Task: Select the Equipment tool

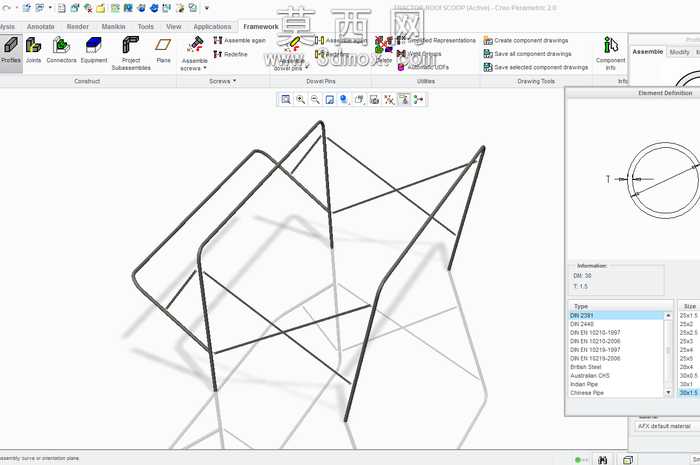Action: 94,50
